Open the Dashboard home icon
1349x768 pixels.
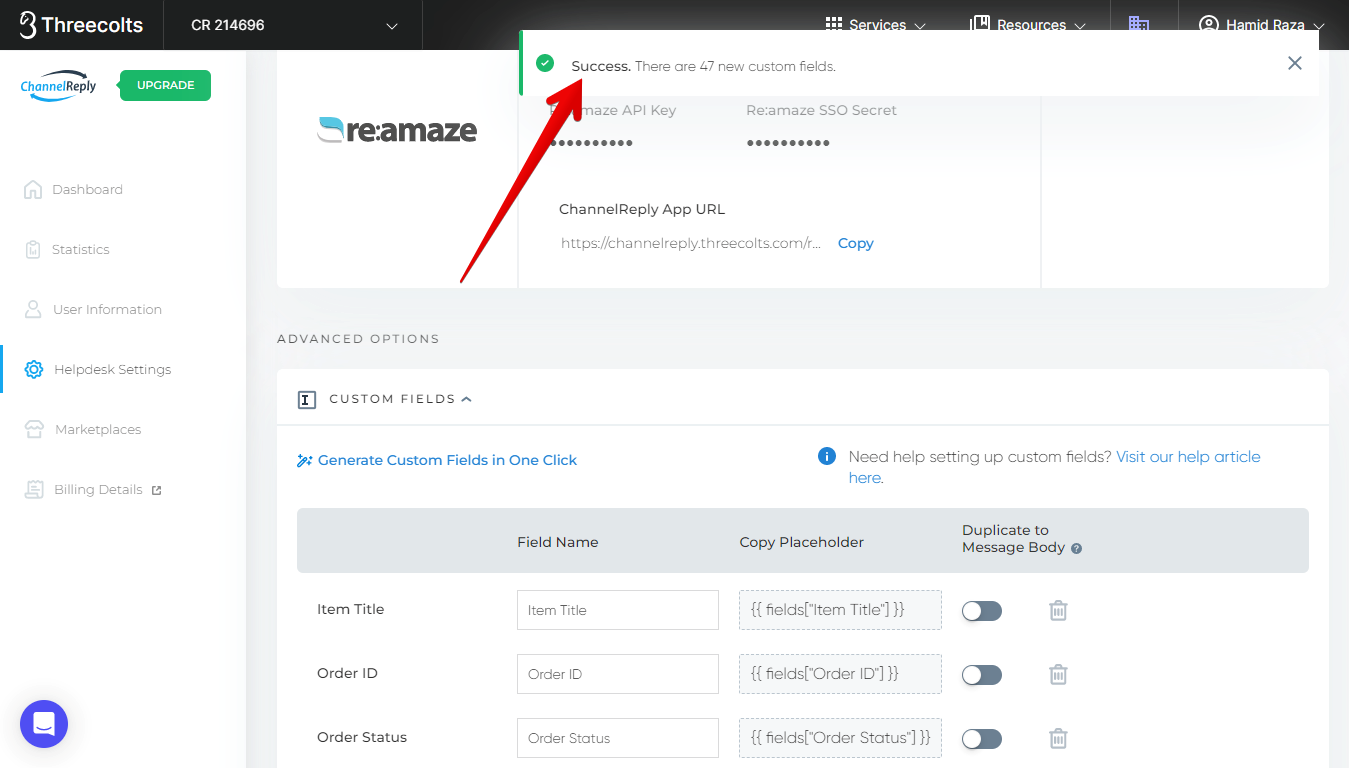click(x=33, y=189)
